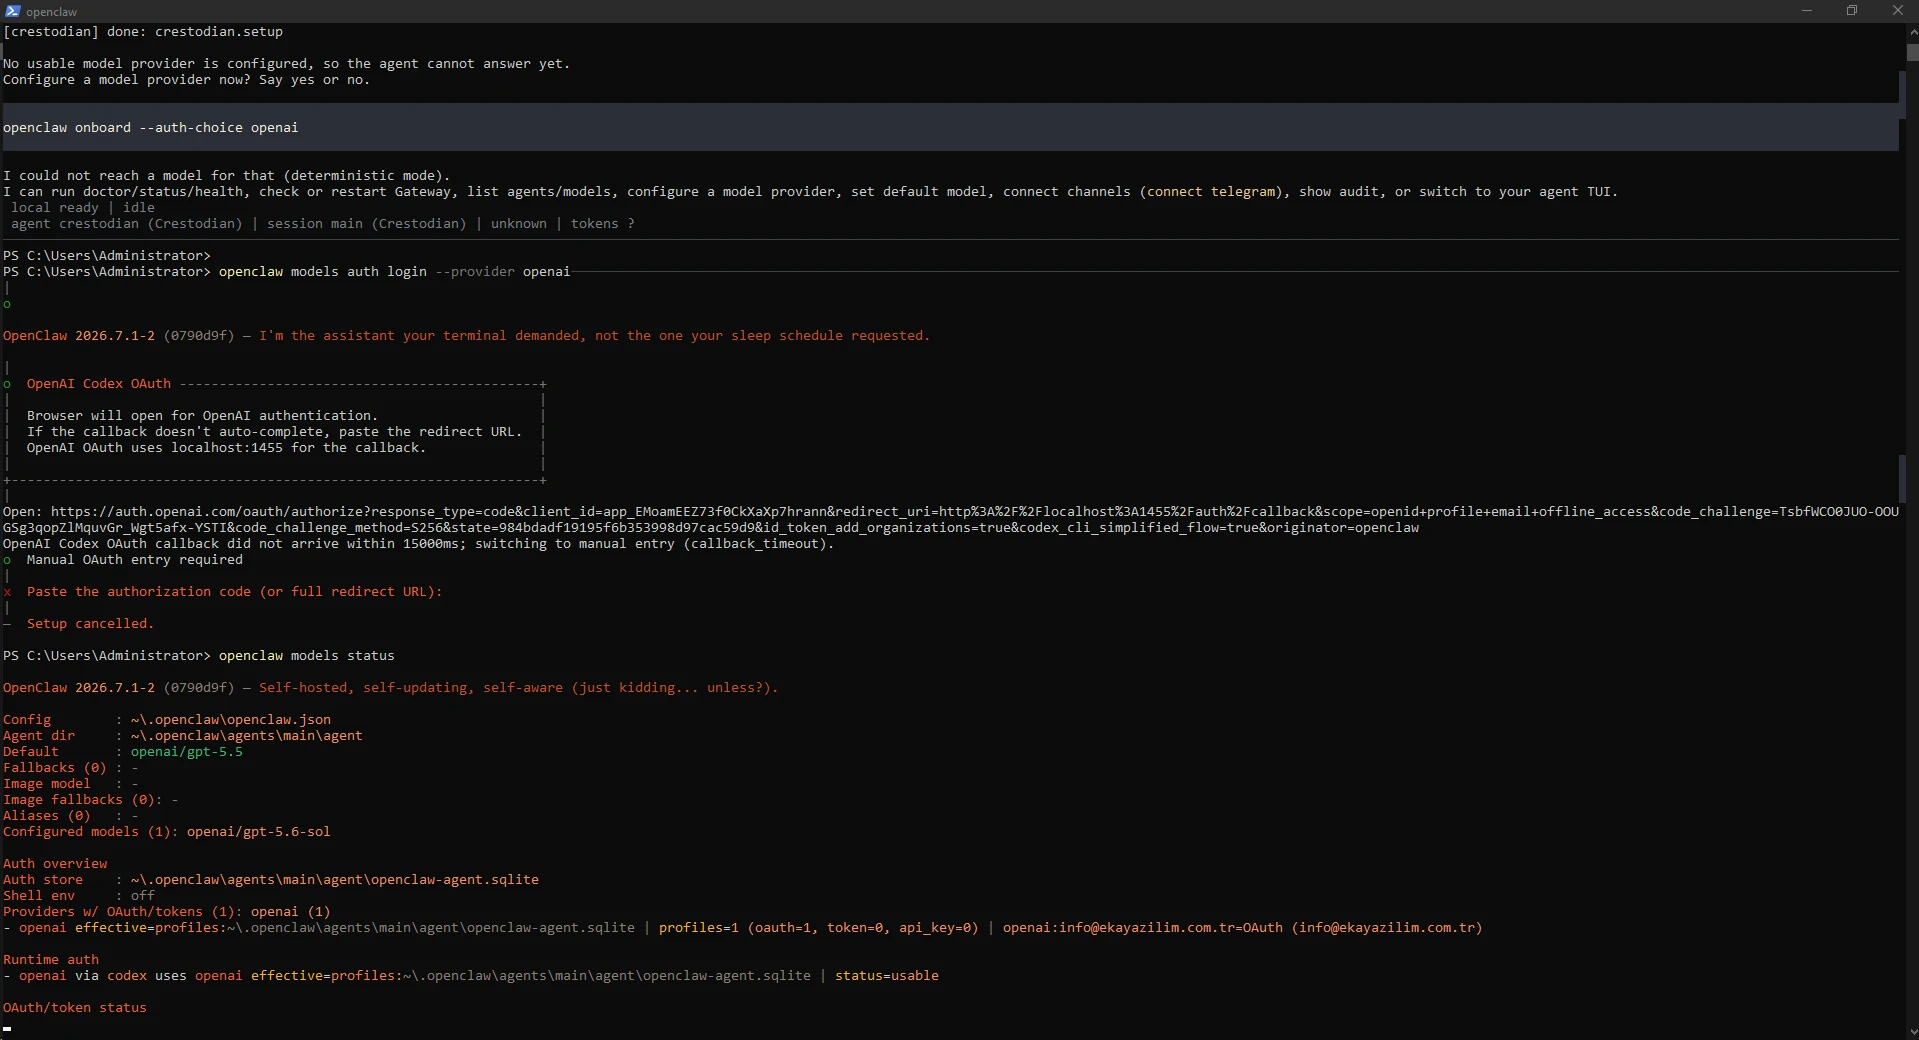The height and width of the screenshot is (1040, 1919).
Task: Click 'Providers w/ OAuth/tokens (1)' line
Action: pos(167,912)
